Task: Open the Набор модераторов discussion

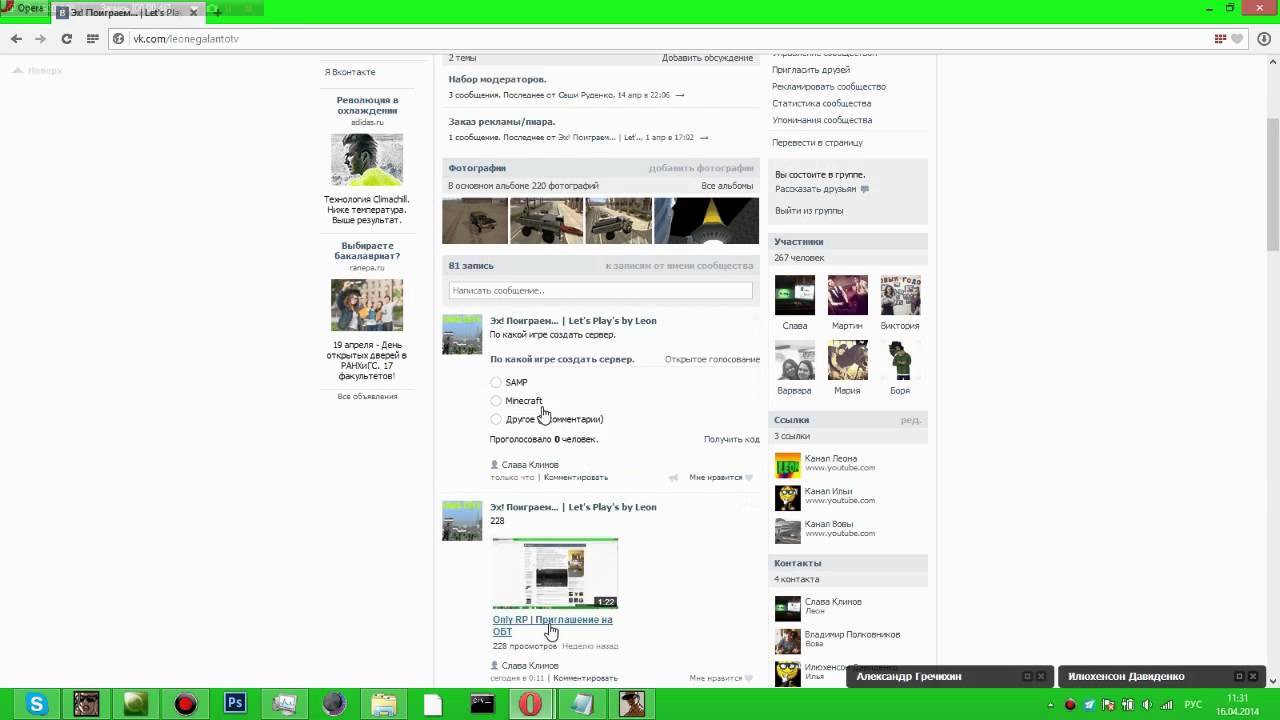Action: coord(497,79)
